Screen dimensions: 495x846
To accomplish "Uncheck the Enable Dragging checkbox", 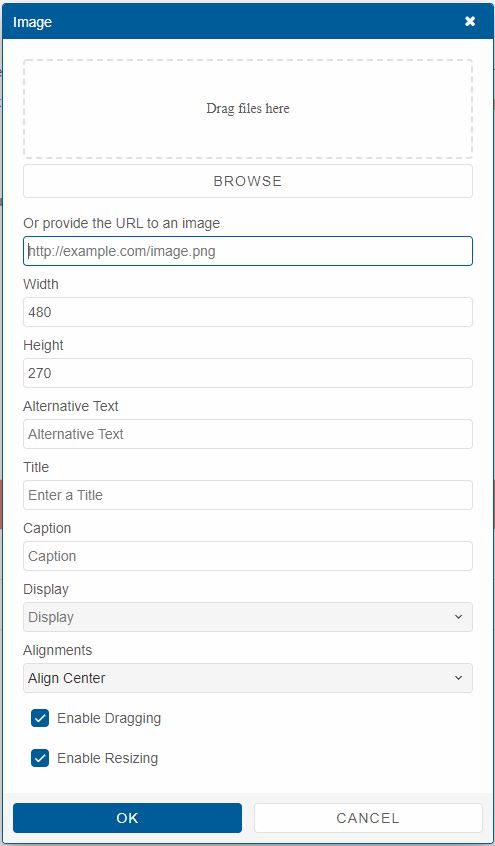I will click(40, 718).
